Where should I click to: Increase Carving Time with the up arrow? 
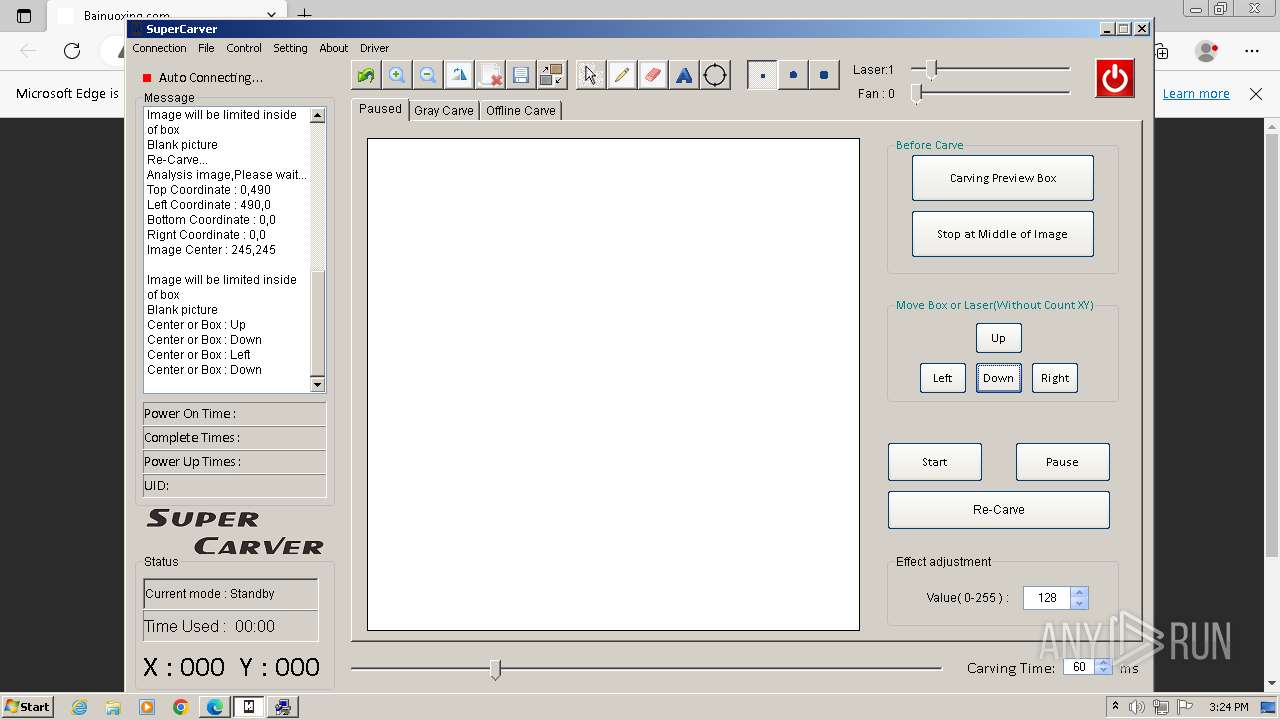[1104, 662]
